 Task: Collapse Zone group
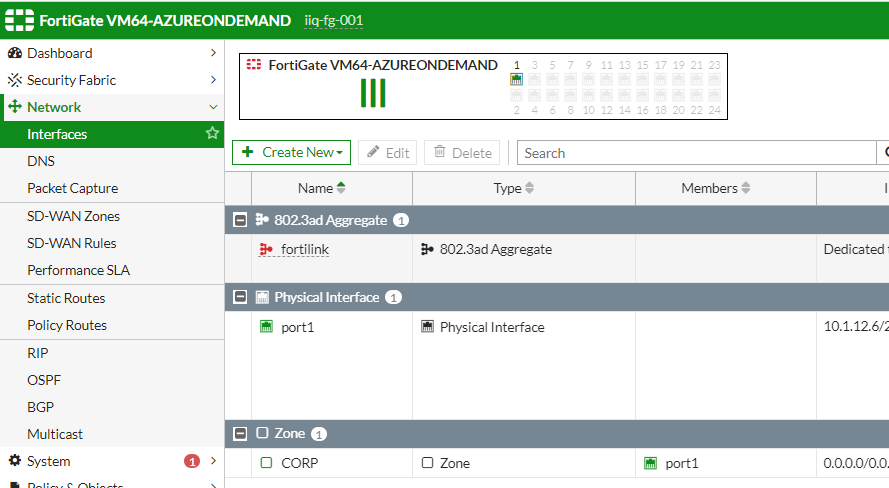pos(240,434)
